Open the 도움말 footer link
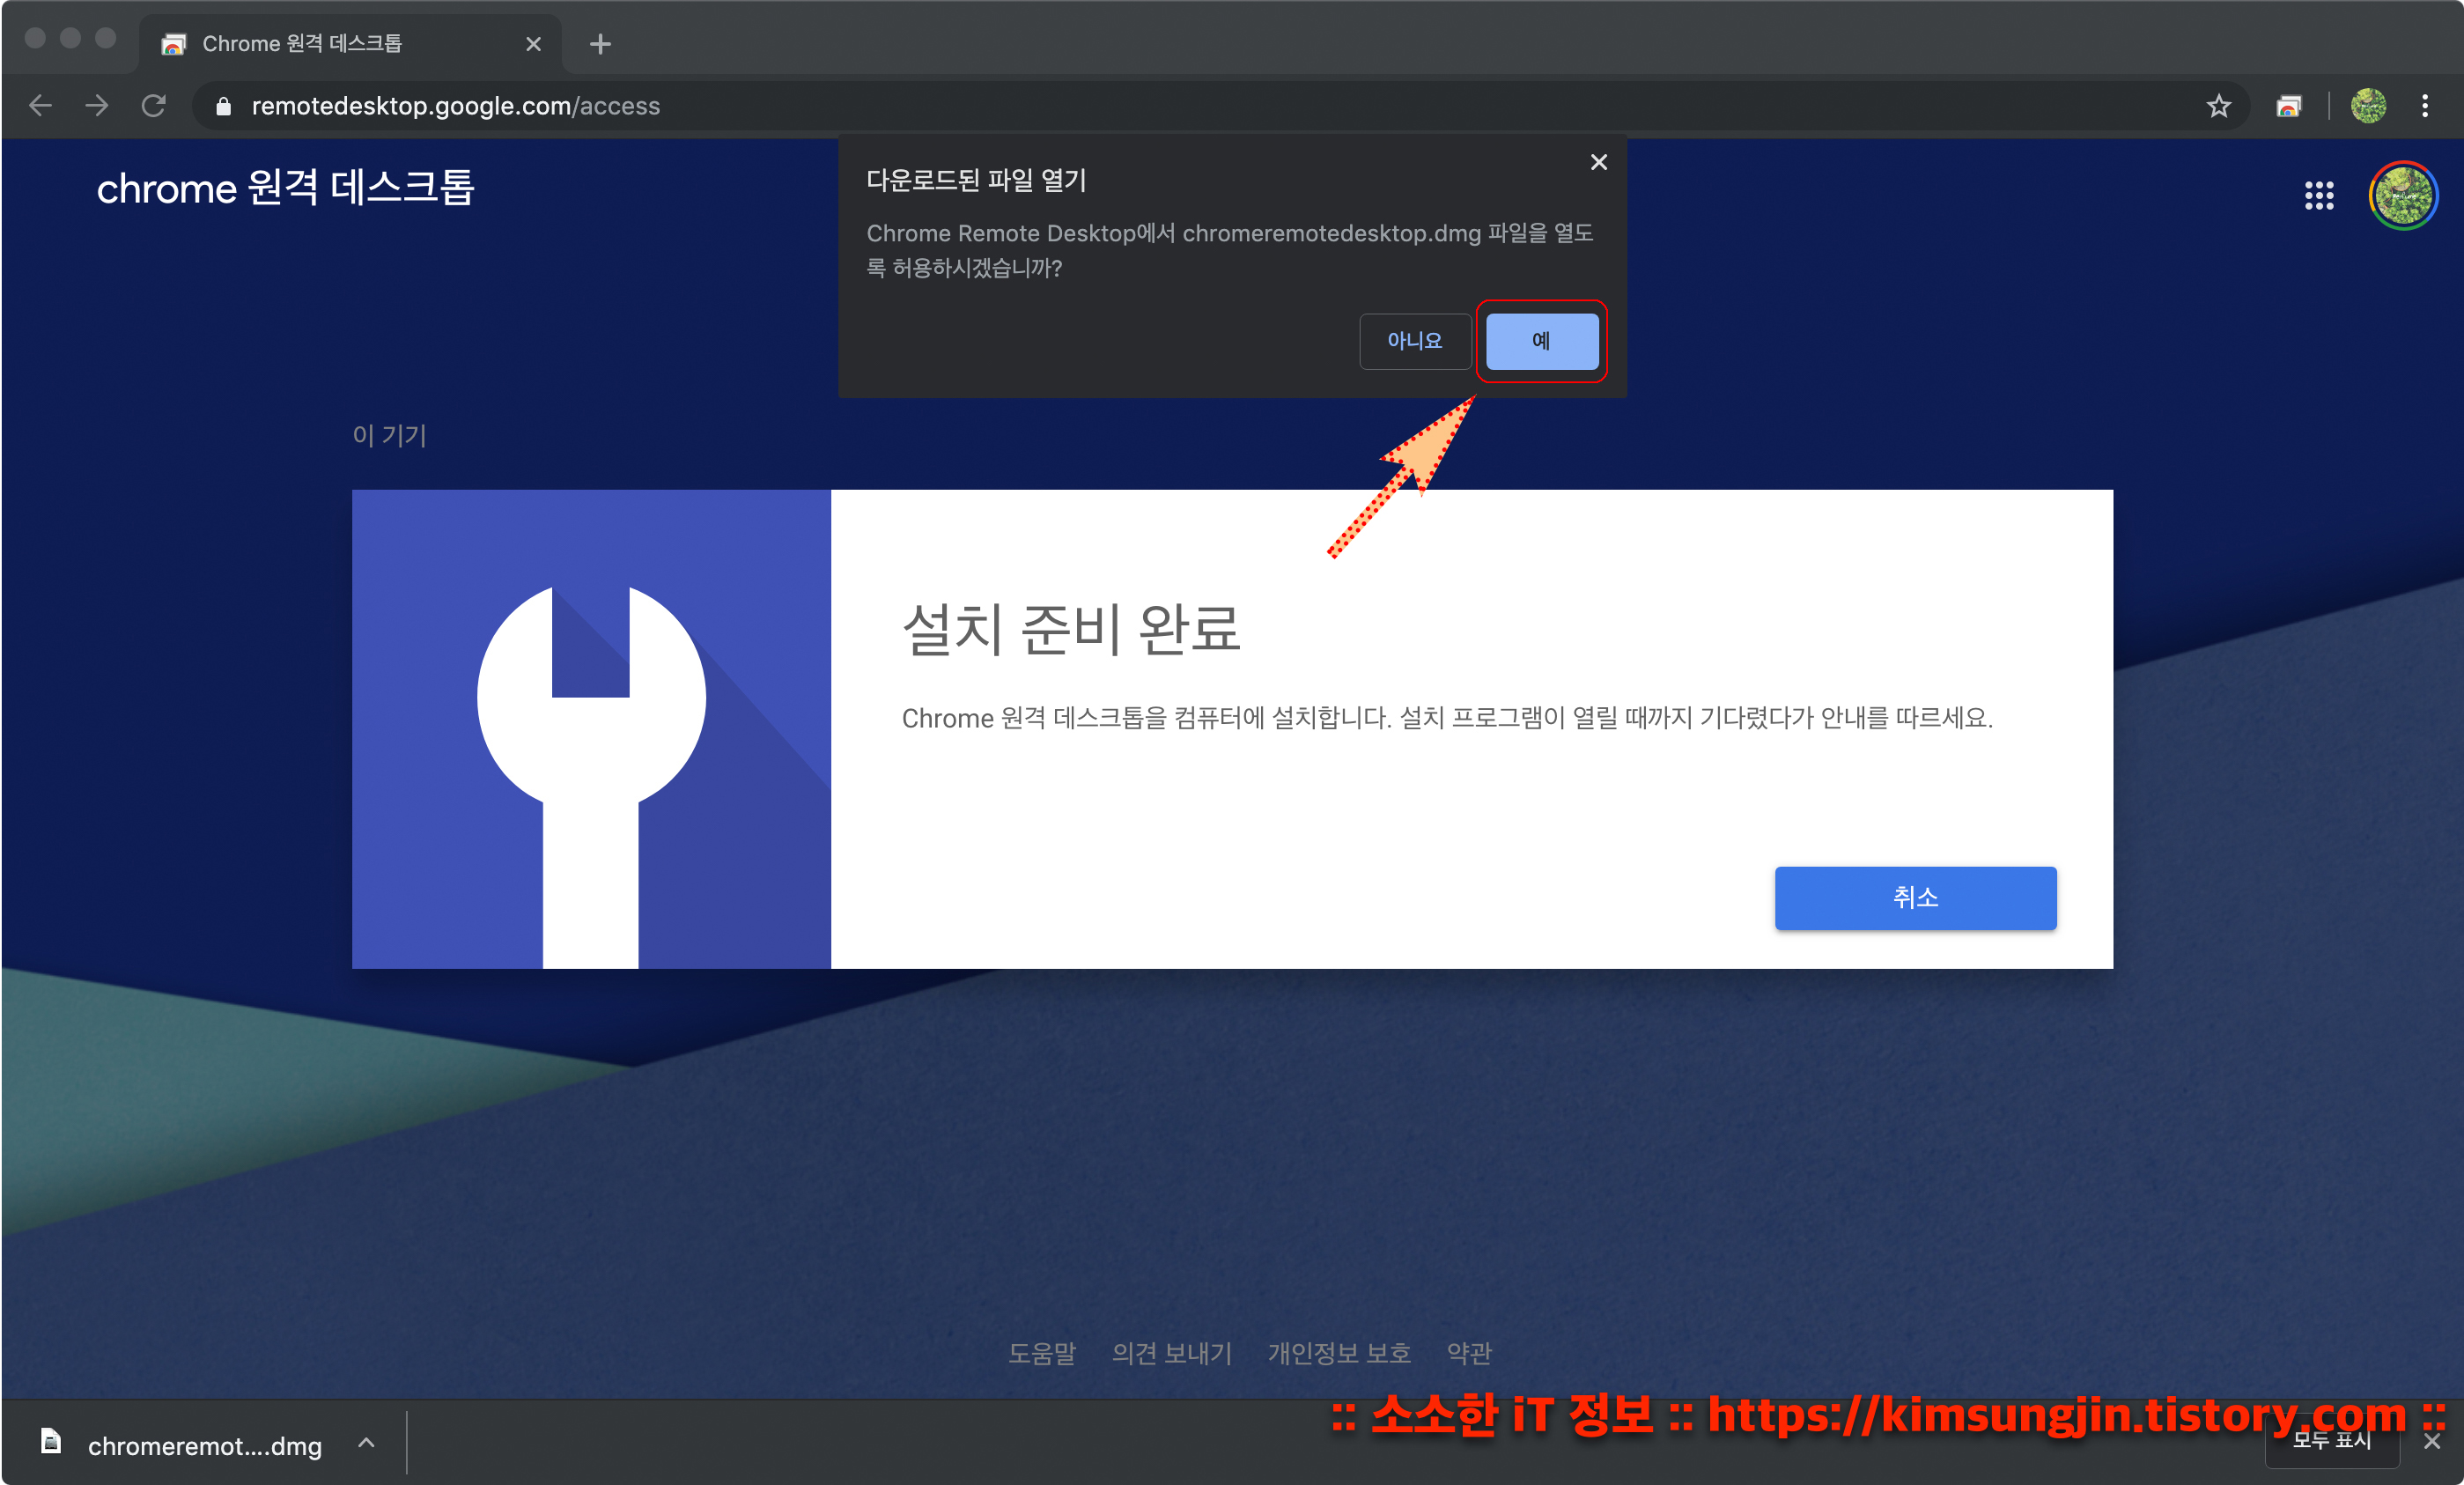The image size is (2464, 1485). pos(1041,1352)
